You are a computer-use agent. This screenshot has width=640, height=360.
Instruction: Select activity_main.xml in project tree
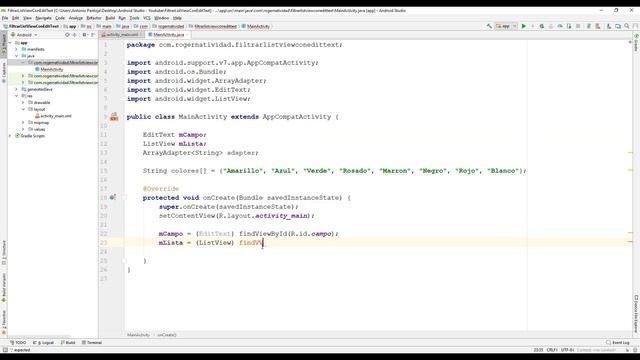point(56,116)
